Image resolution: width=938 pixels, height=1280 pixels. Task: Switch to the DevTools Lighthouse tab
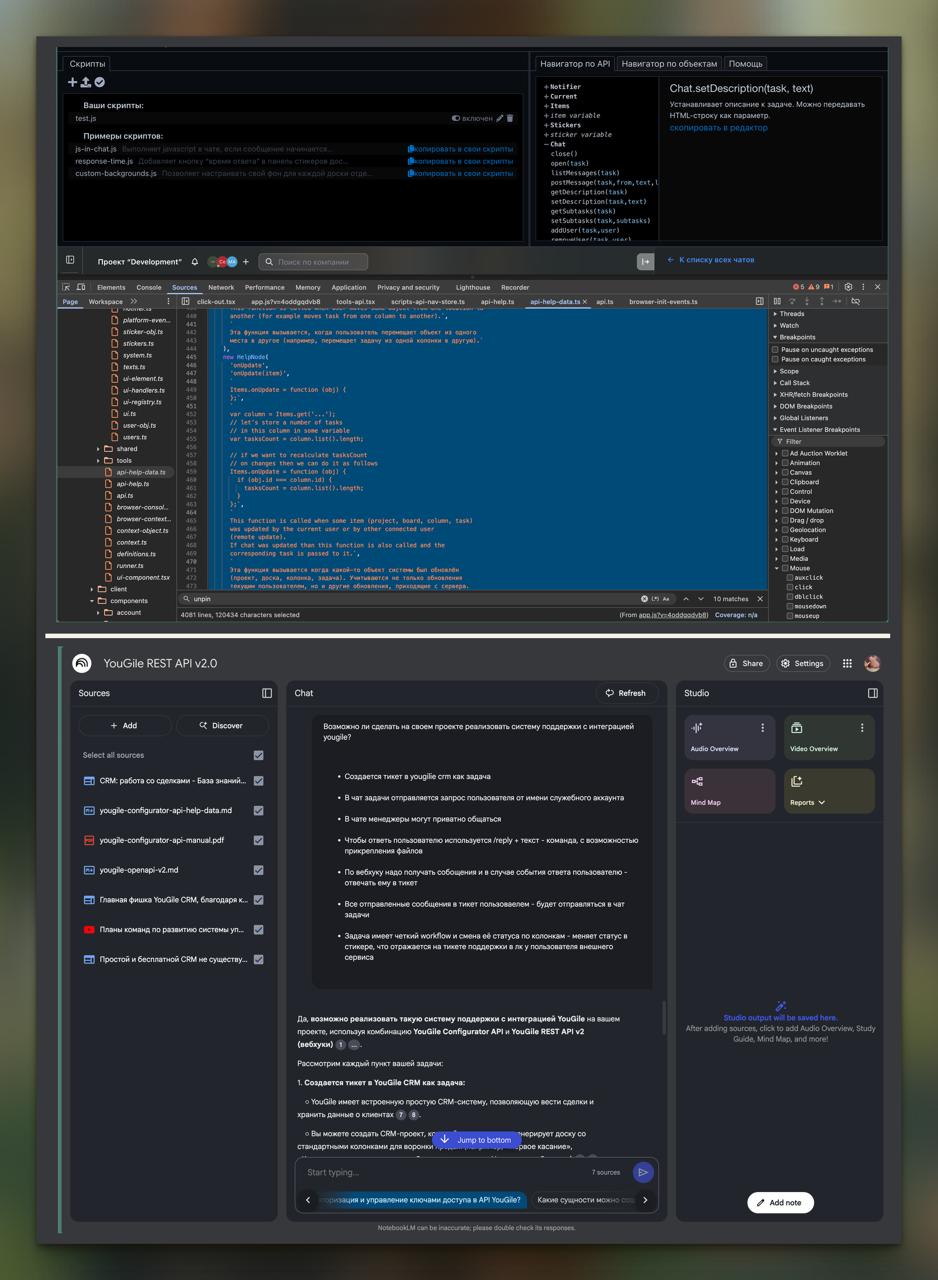pos(473,287)
